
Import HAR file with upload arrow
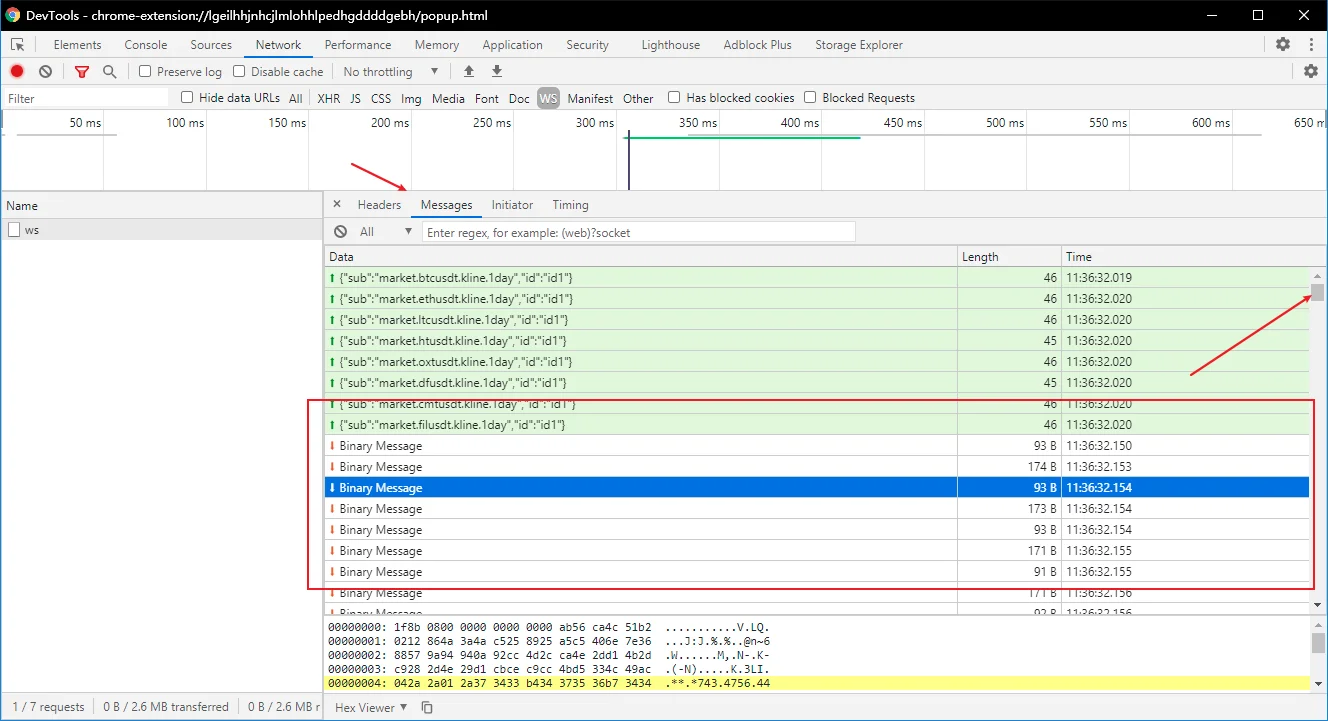[x=469, y=71]
